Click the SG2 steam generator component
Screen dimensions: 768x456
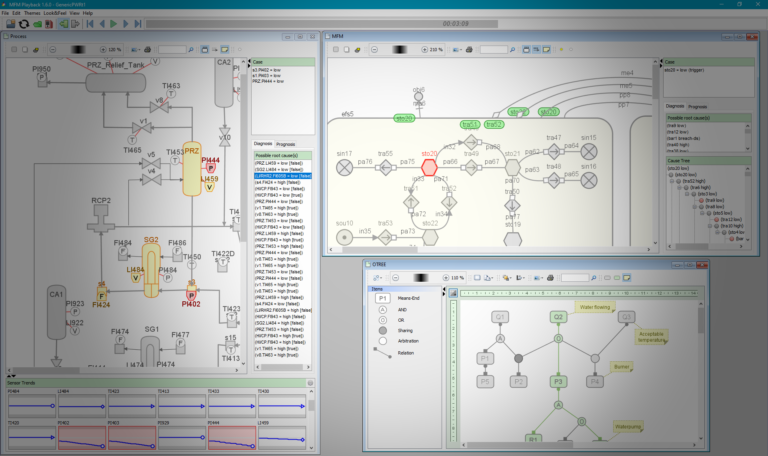coord(151,270)
